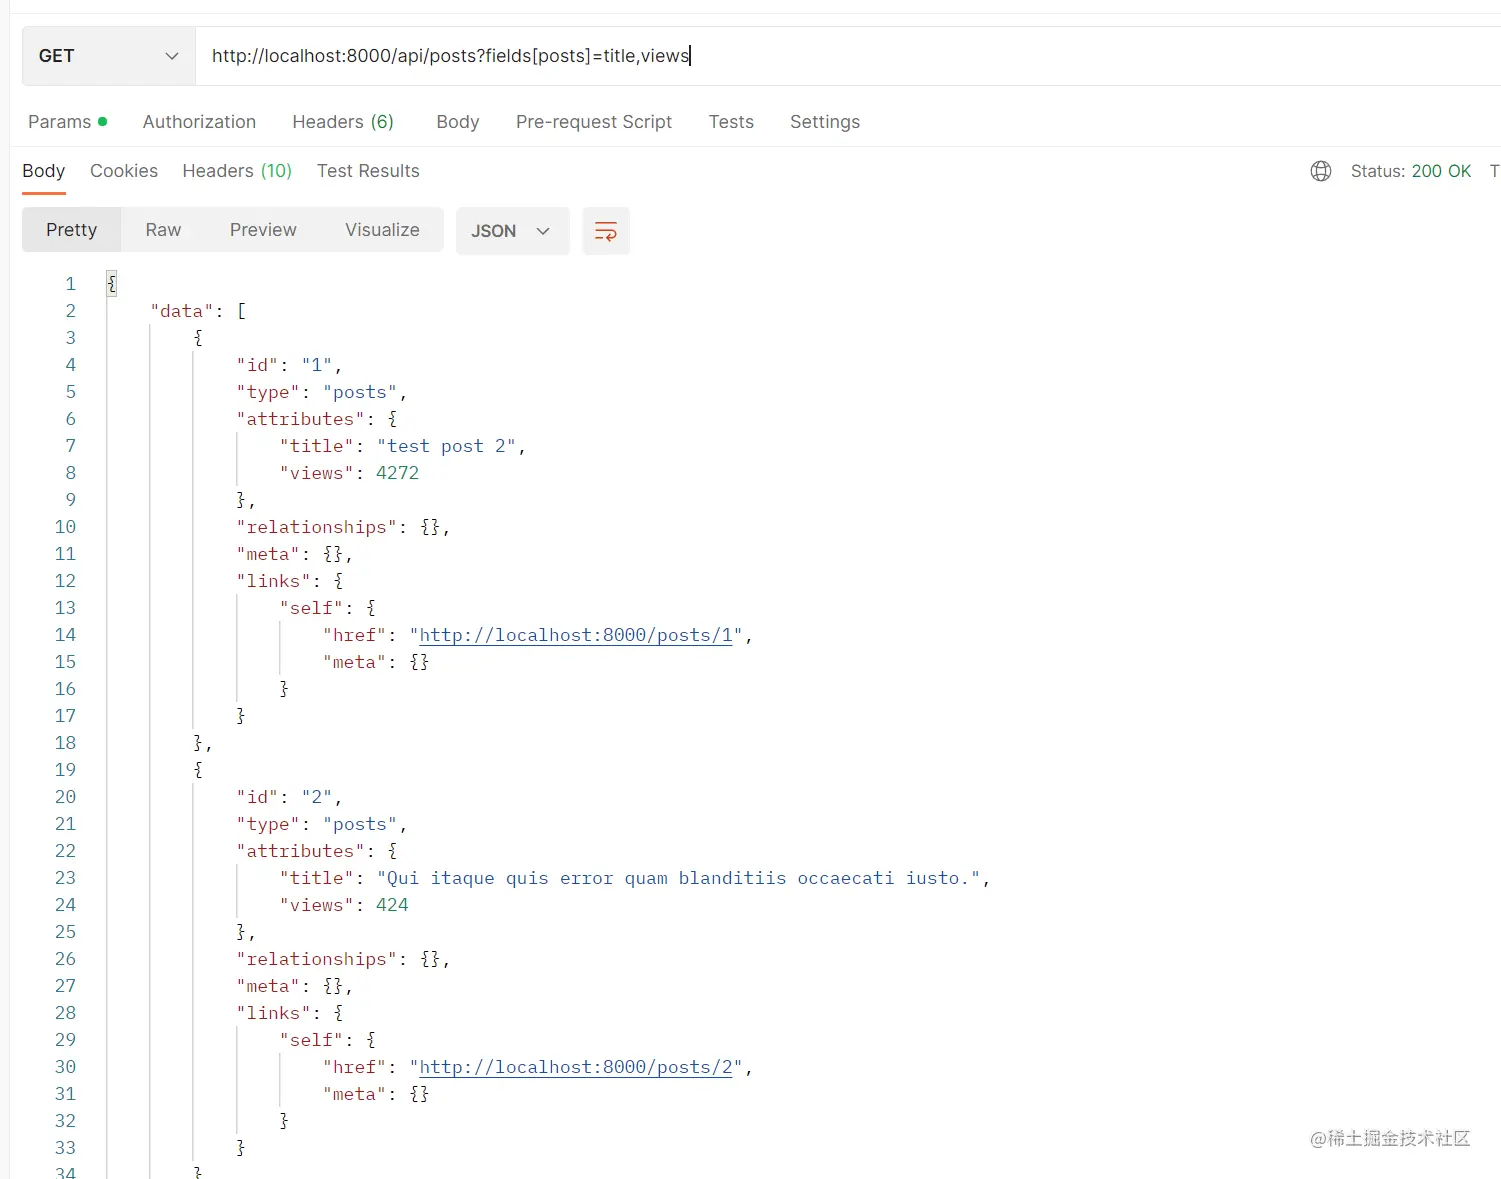The image size is (1501, 1179).
Task: Click "attributes" key on line 6
Action: 300,419
